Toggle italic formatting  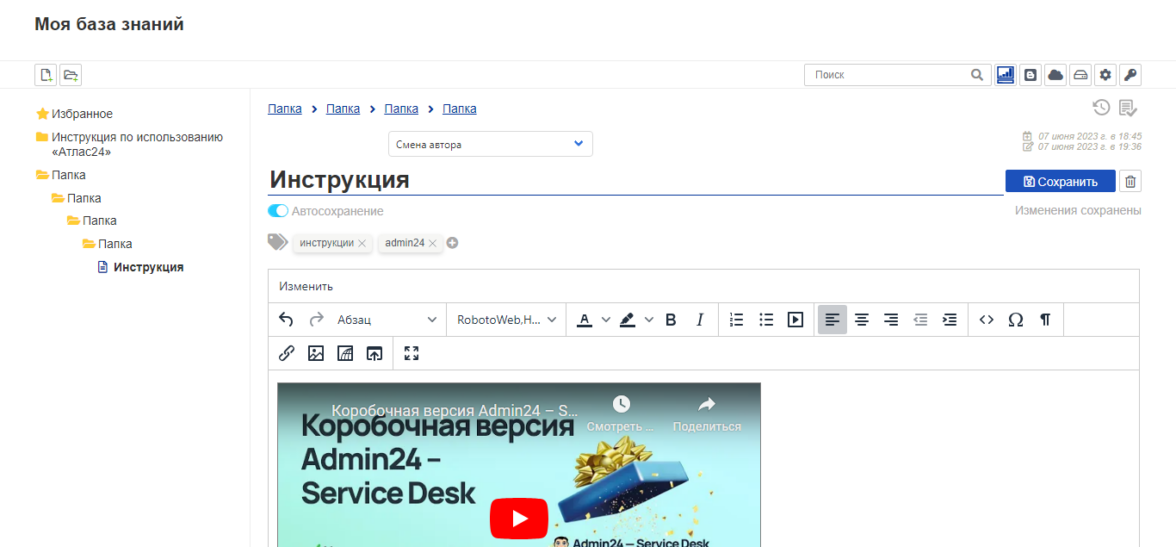click(x=700, y=320)
